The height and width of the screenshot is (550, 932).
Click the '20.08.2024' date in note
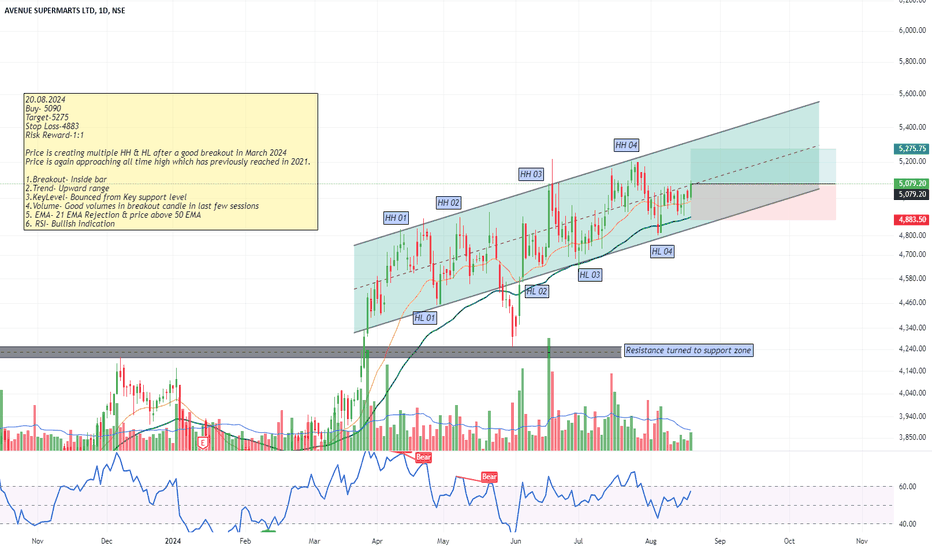(x=45, y=100)
